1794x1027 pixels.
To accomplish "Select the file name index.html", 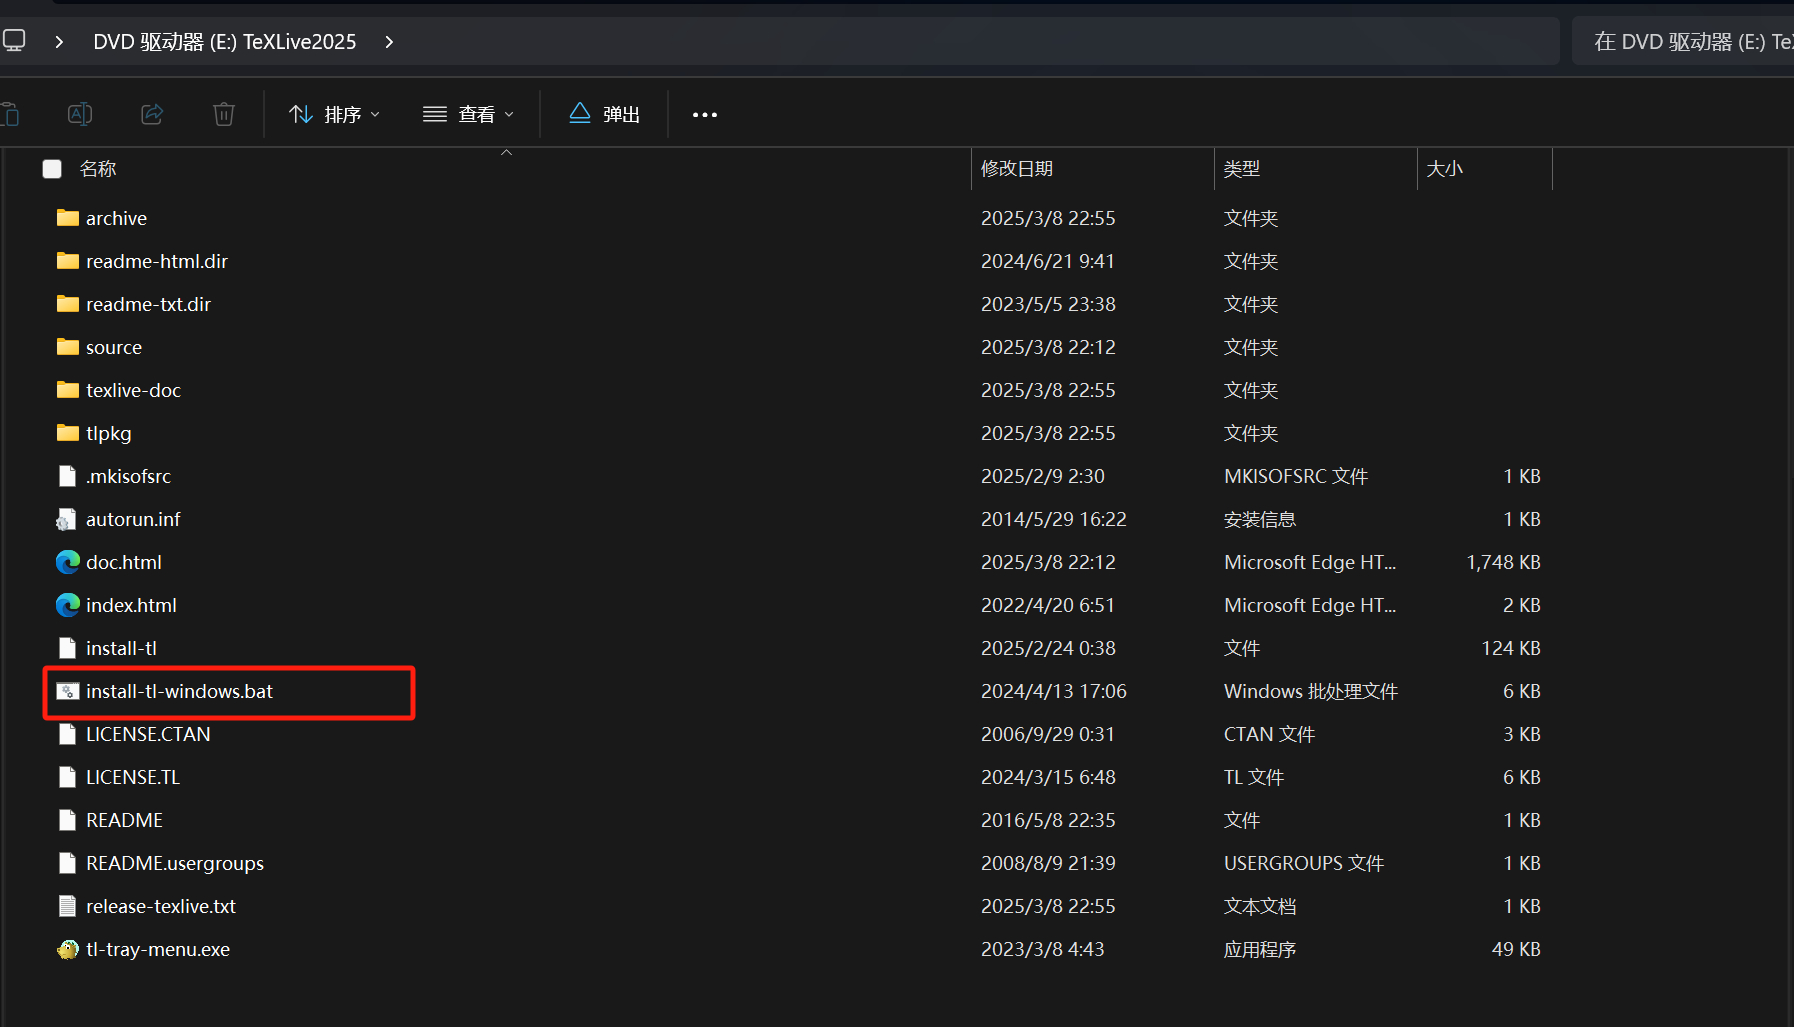I will coord(131,605).
